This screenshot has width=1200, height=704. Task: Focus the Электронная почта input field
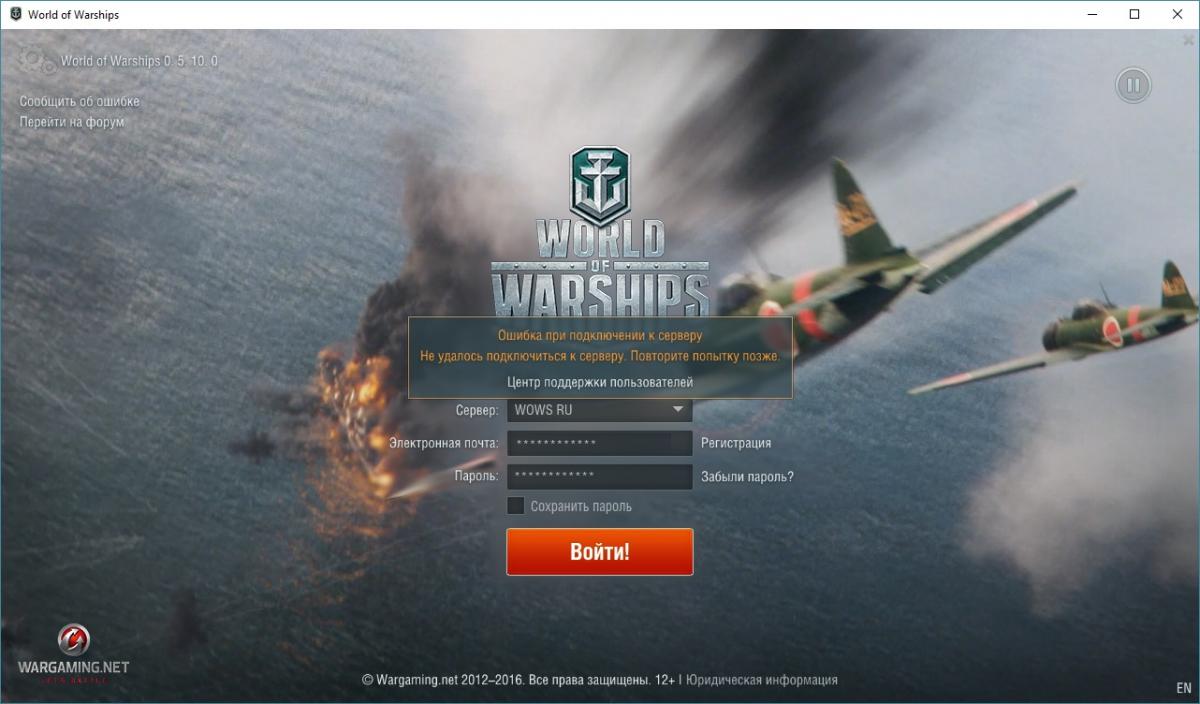coord(600,443)
